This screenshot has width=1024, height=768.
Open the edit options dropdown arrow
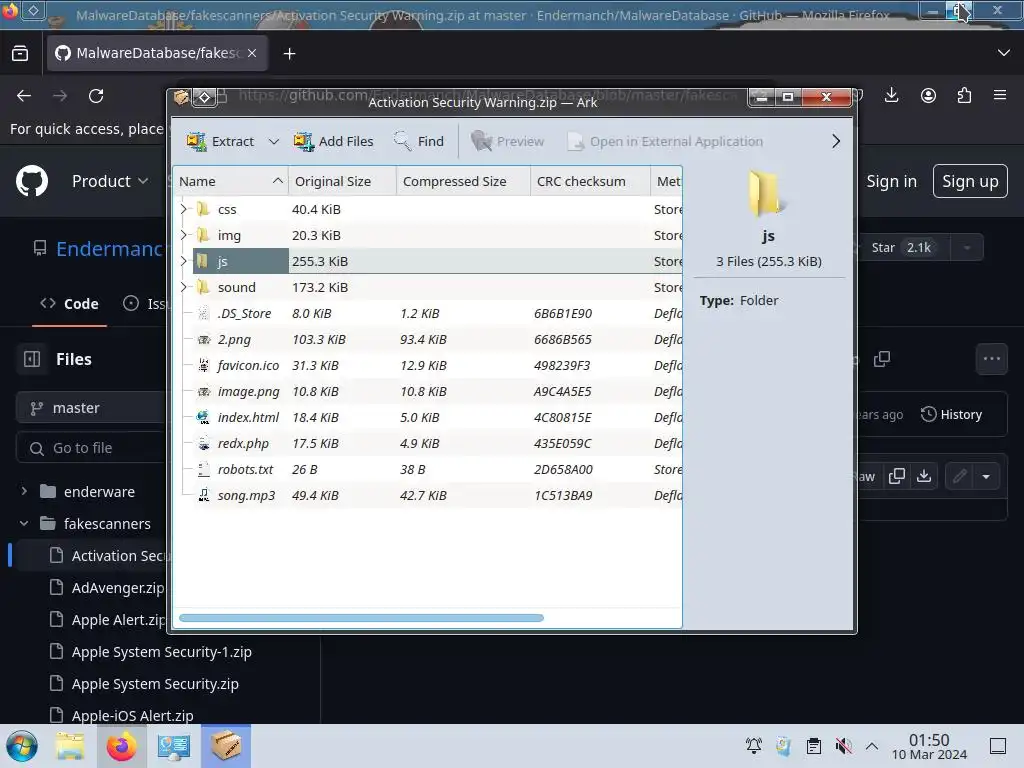986,476
